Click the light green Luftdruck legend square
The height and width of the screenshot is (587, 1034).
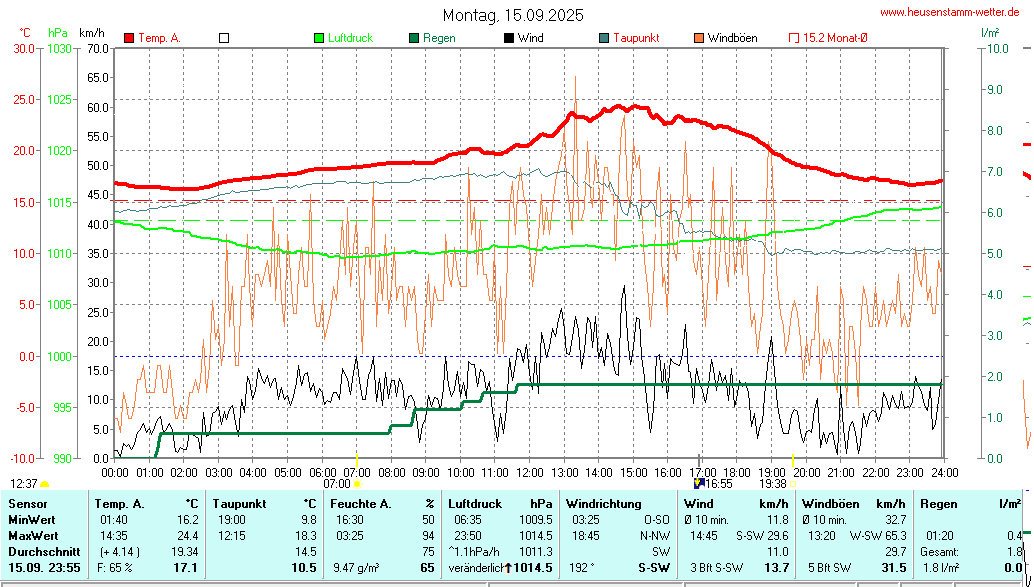(x=319, y=38)
